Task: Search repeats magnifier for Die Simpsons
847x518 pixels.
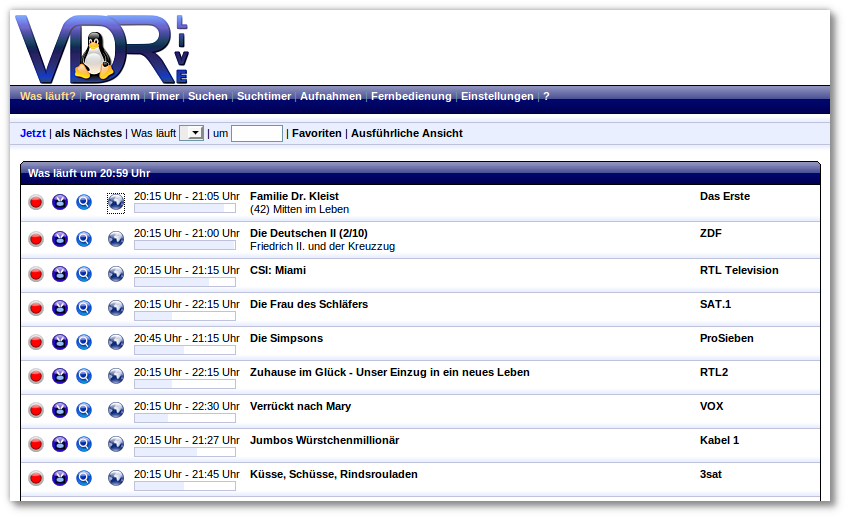Action: (84, 342)
